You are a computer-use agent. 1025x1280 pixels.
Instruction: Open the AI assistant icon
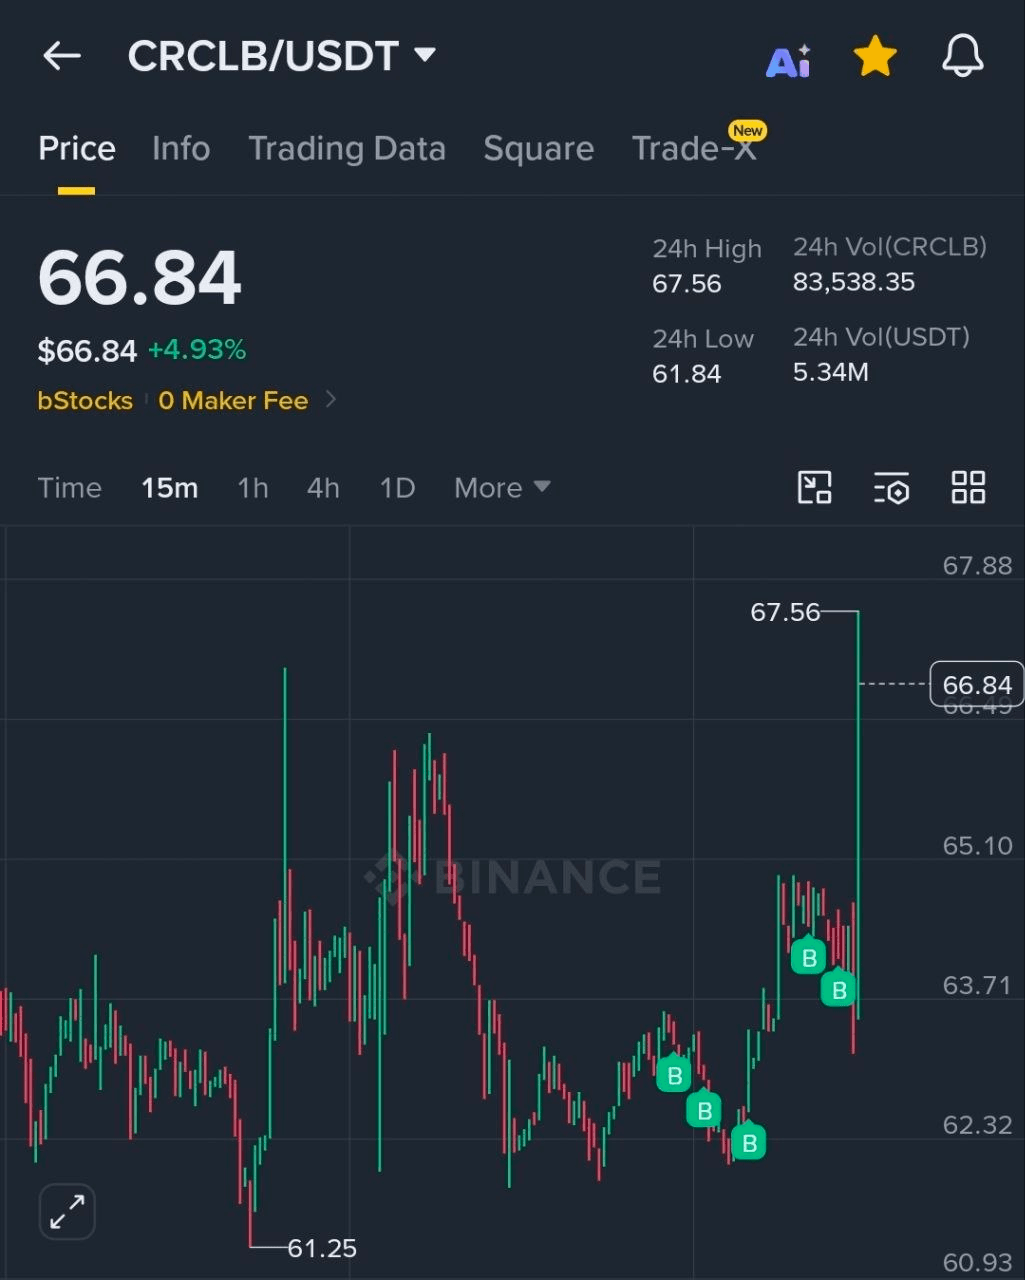point(789,61)
